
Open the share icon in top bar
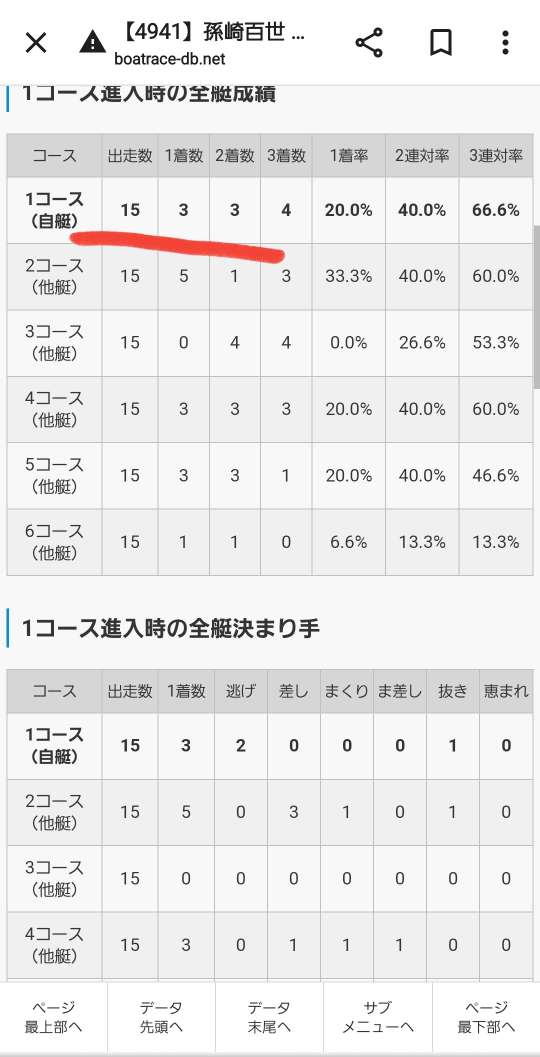point(369,42)
